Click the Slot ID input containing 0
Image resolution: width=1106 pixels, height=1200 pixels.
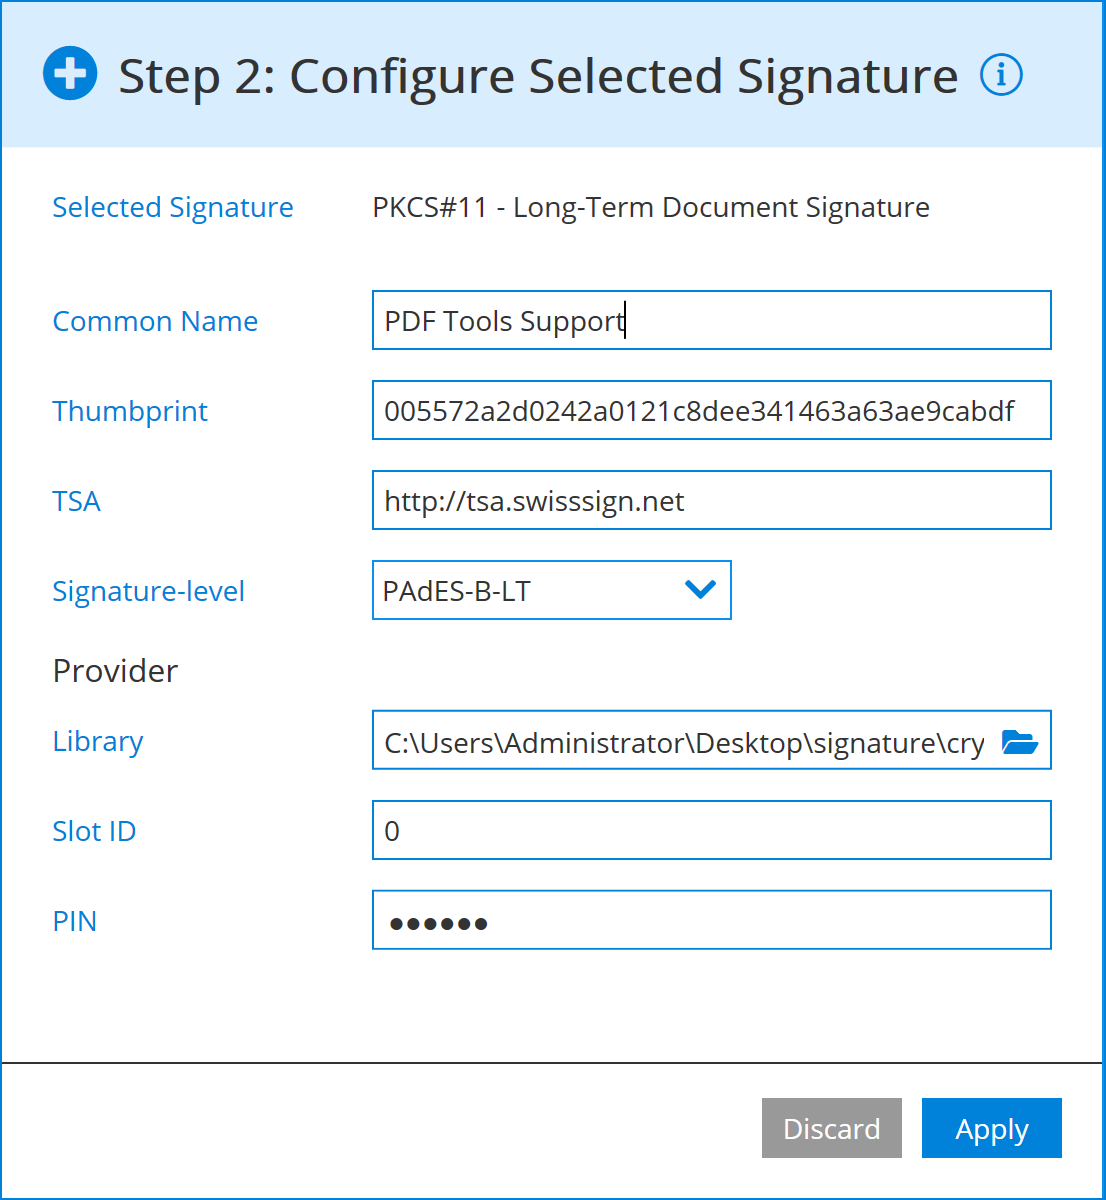click(x=711, y=830)
